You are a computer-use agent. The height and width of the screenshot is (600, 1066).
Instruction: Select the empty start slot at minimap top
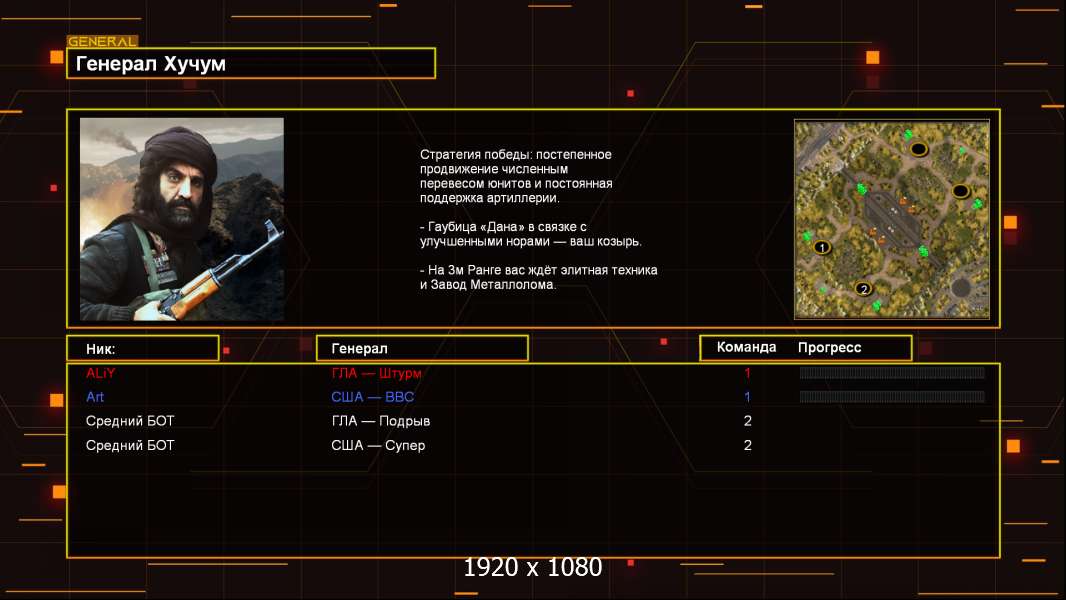point(918,149)
